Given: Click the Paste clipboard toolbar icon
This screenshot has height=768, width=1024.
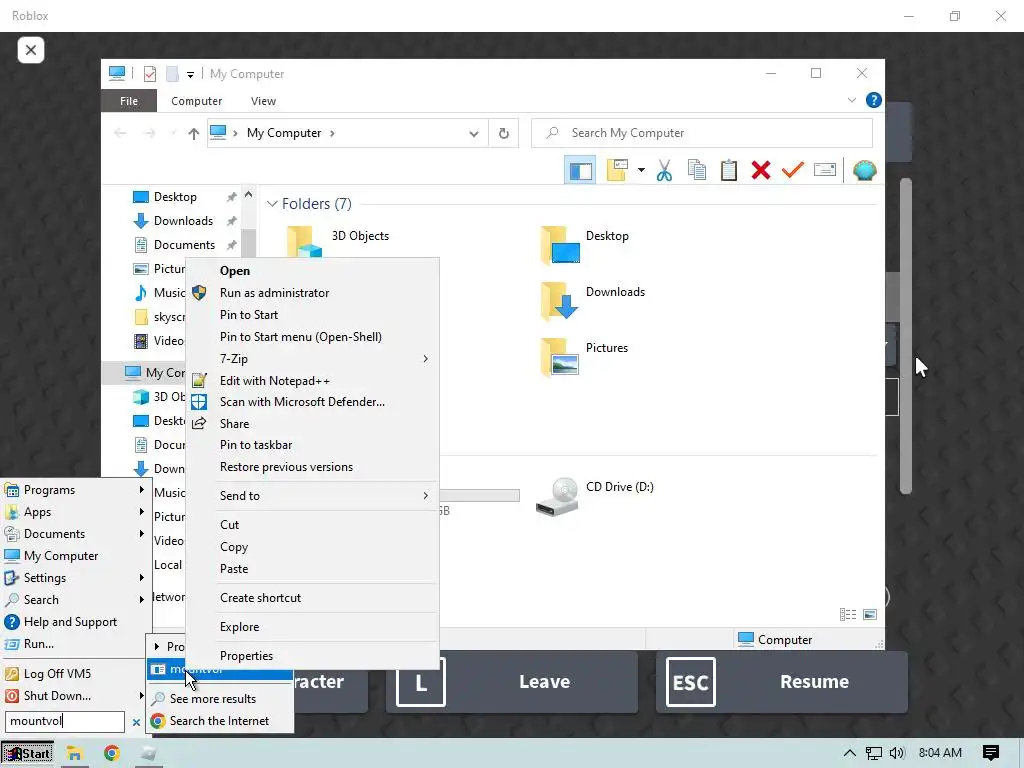Looking at the screenshot, I should point(729,170).
